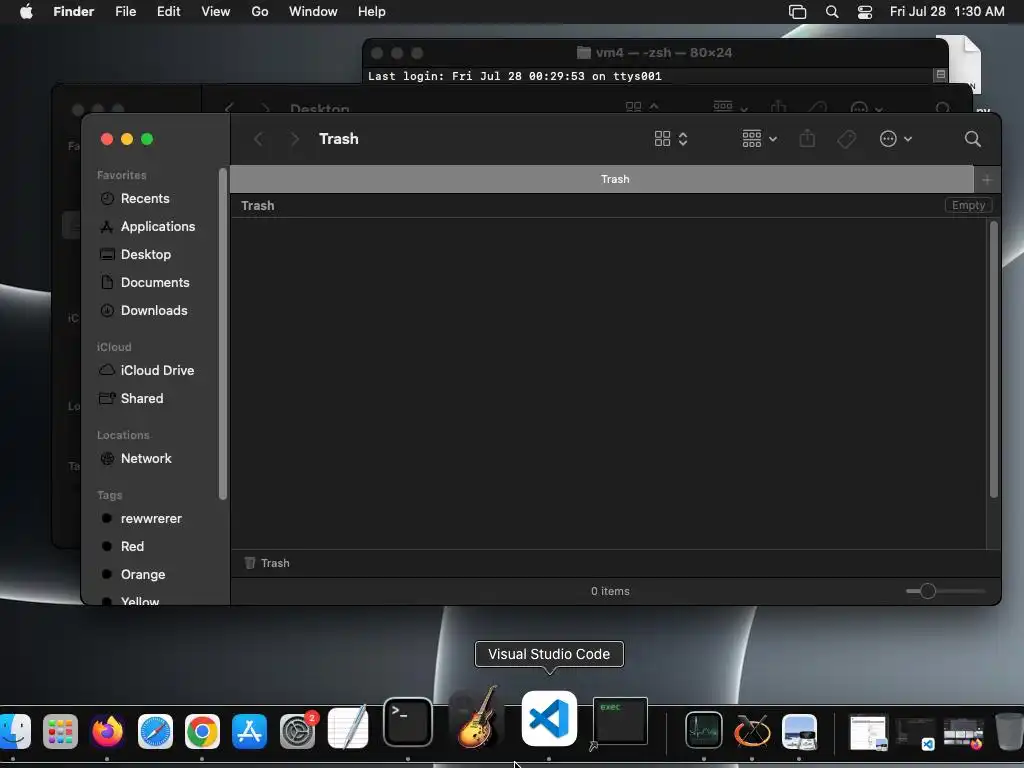
Task: Open Activity Monitor from the Dock
Action: tap(703, 730)
